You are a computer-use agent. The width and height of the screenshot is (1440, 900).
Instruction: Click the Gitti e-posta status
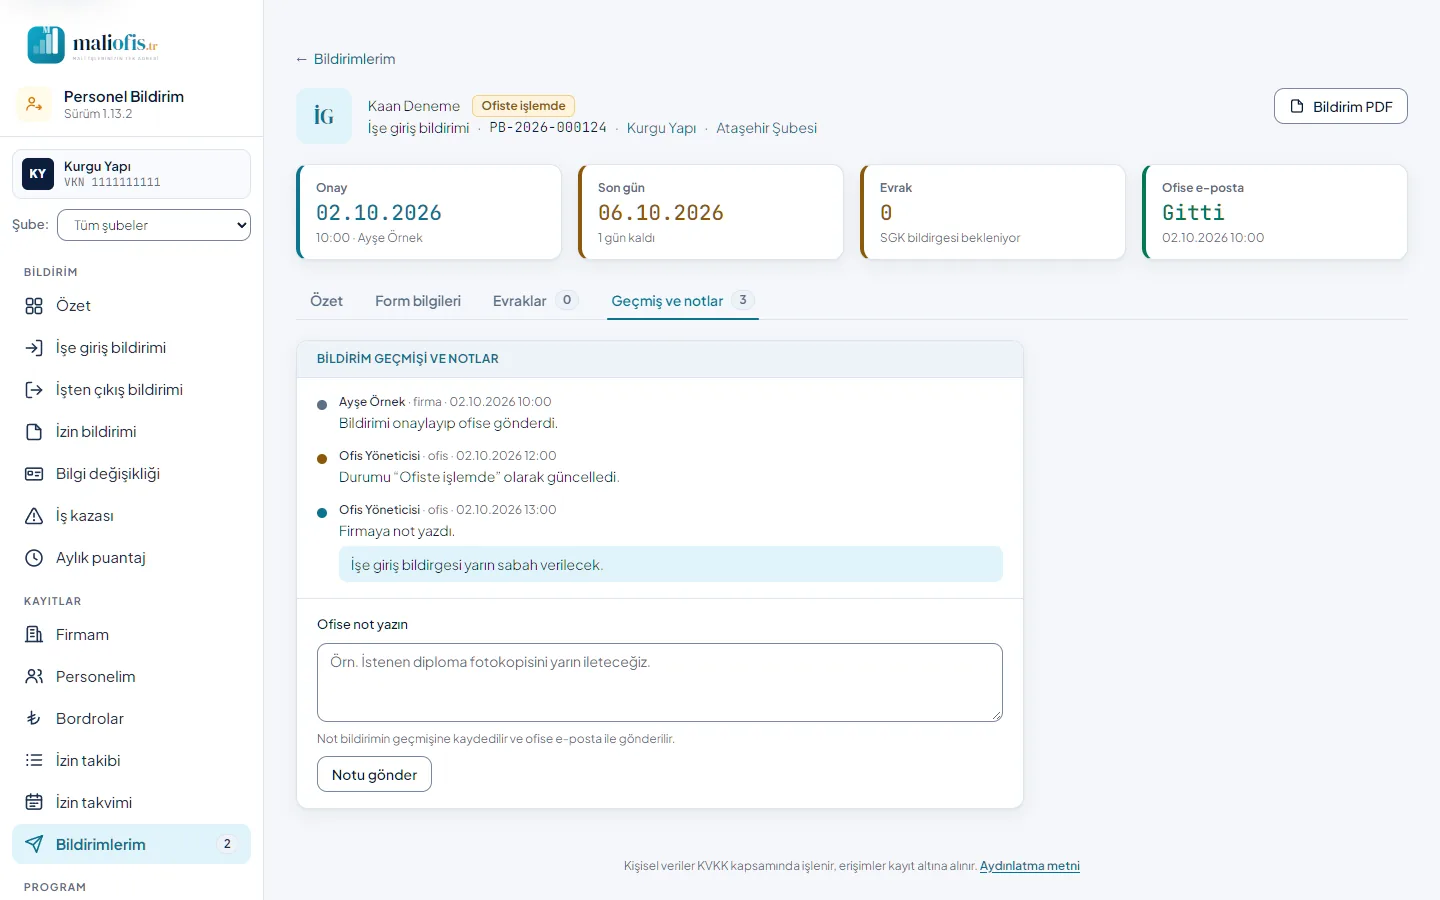[x=1193, y=213]
